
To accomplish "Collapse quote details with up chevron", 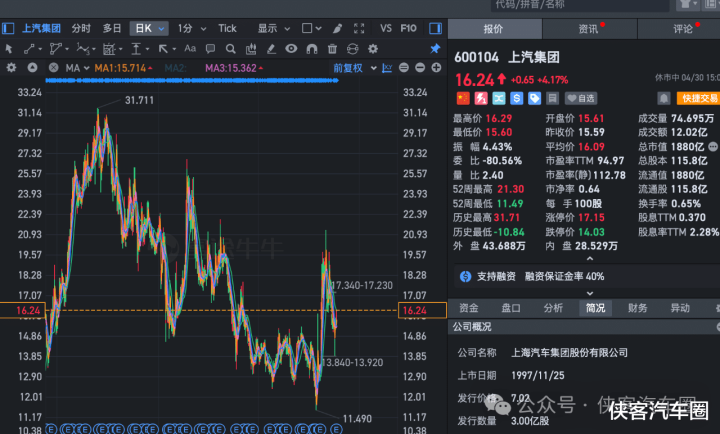I will (590, 259).
